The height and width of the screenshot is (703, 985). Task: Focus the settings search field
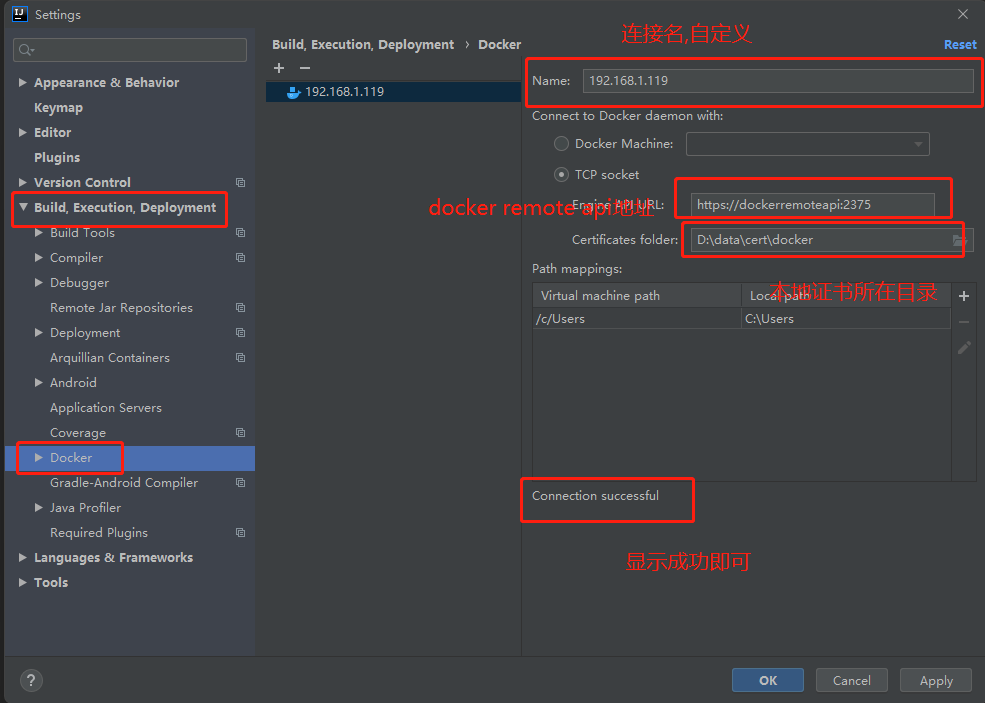click(x=130, y=50)
